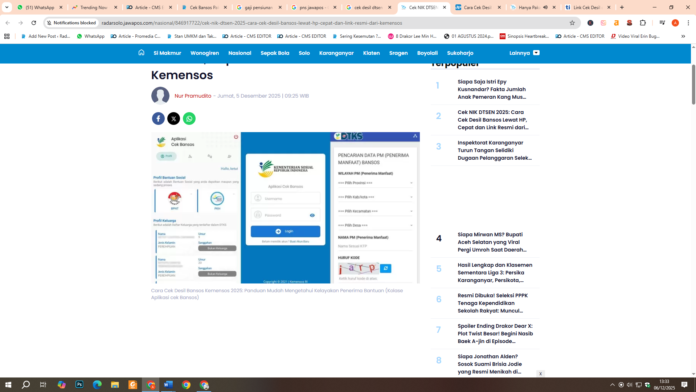Open Windows taskbar search
The height and width of the screenshot is (392, 696).
(x=26, y=385)
